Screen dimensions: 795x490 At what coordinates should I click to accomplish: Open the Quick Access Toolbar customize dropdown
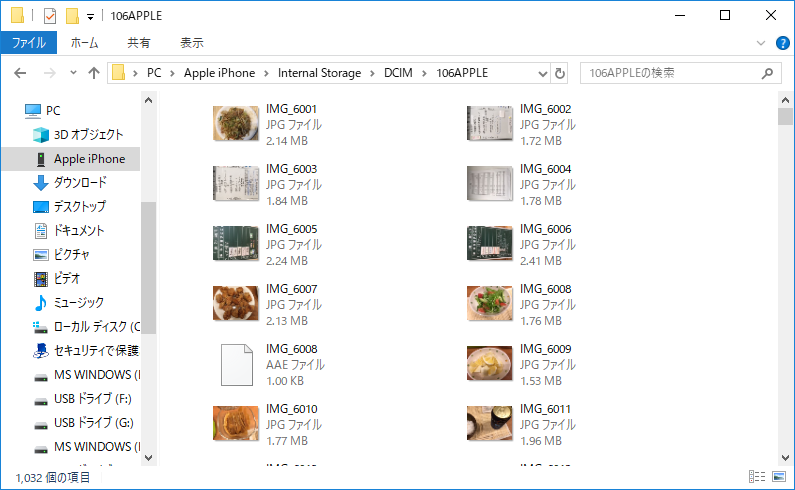click(x=90, y=17)
